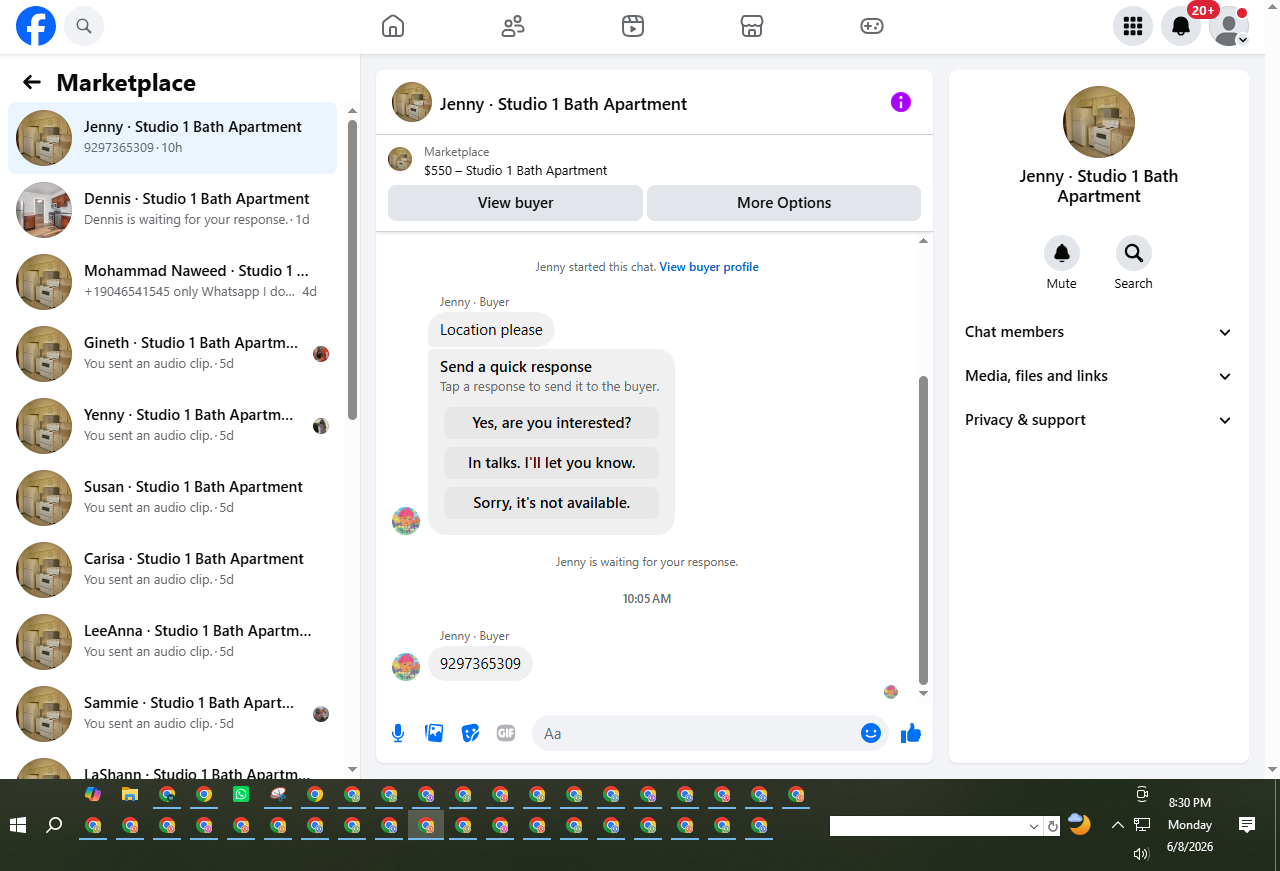The width and height of the screenshot is (1280, 871).
Task: Show hidden system tray icons
Action: click(1118, 825)
